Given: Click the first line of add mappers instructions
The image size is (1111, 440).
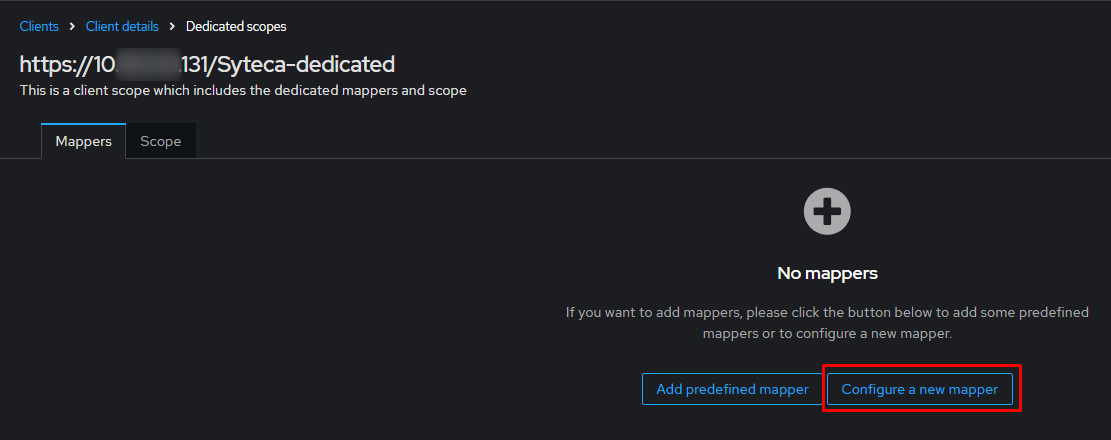Looking at the screenshot, I should (827, 313).
